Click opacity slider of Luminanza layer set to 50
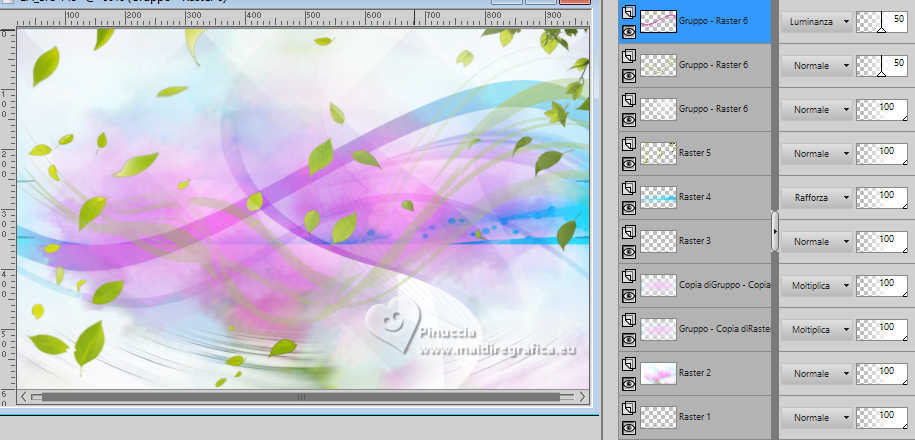This screenshot has height=440, width=915. pyautogui.click(x=882, y=22)
